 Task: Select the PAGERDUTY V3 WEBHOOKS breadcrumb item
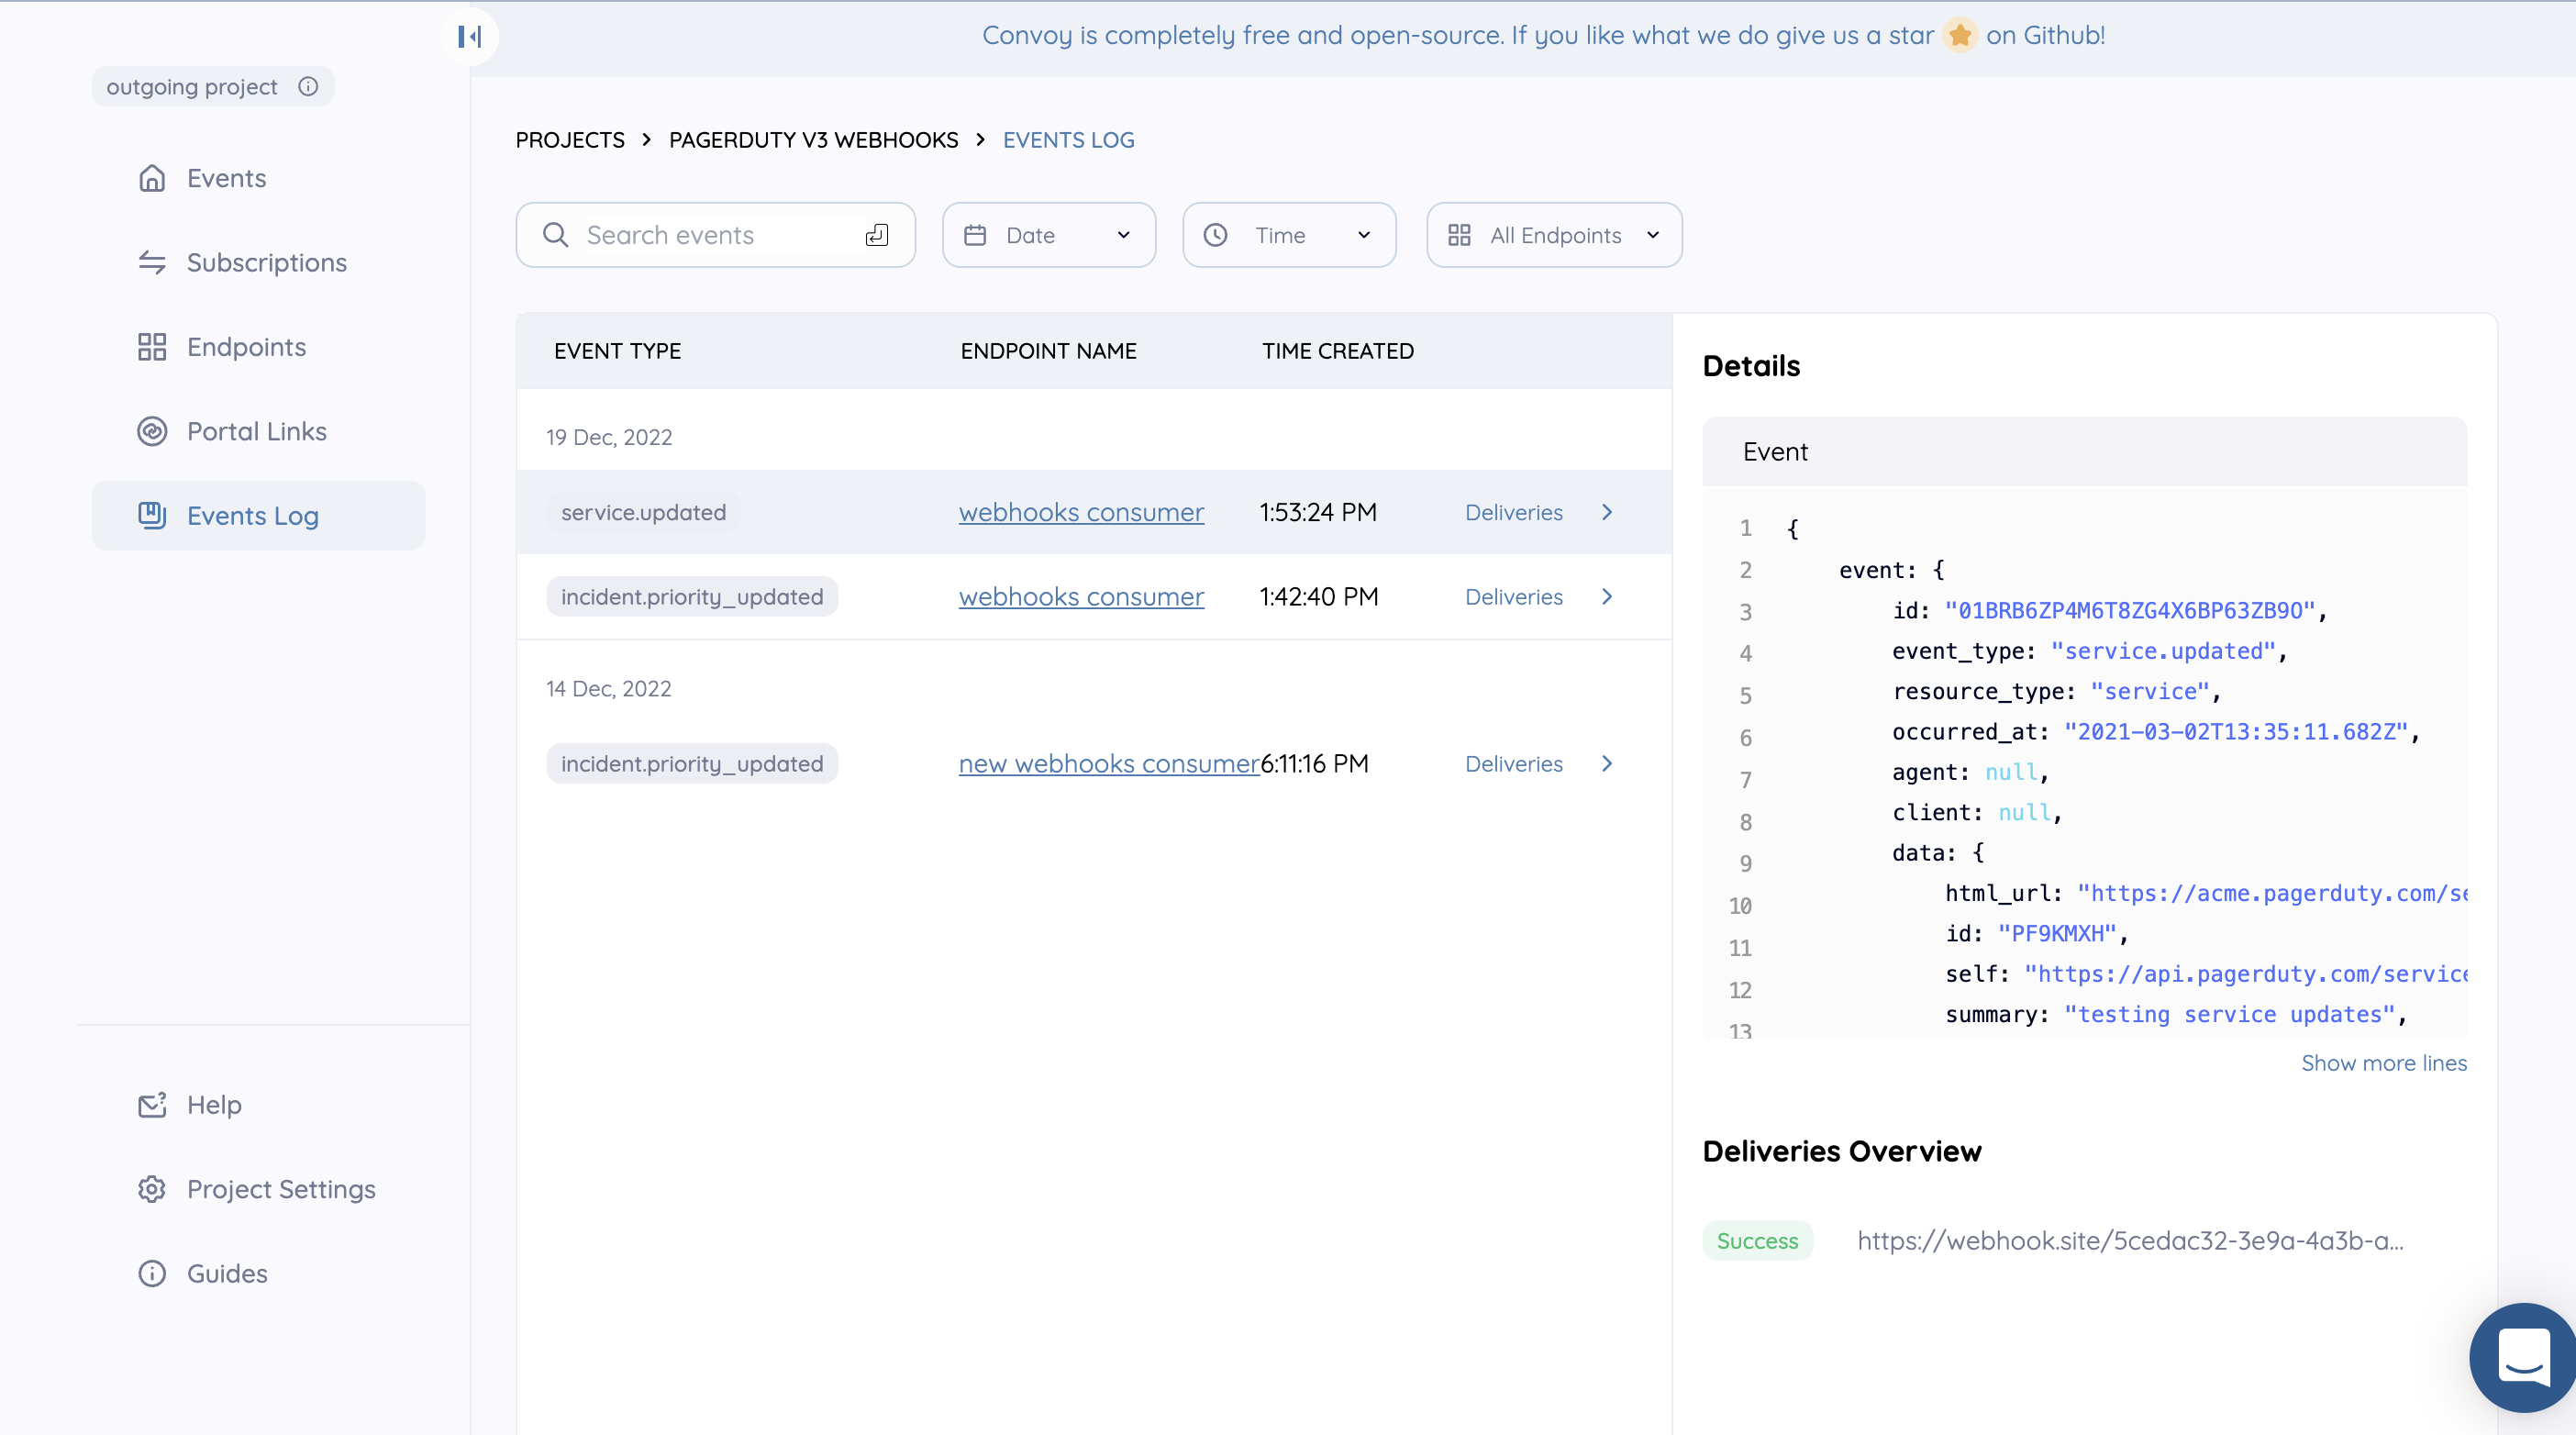click(x=813, y=139)
